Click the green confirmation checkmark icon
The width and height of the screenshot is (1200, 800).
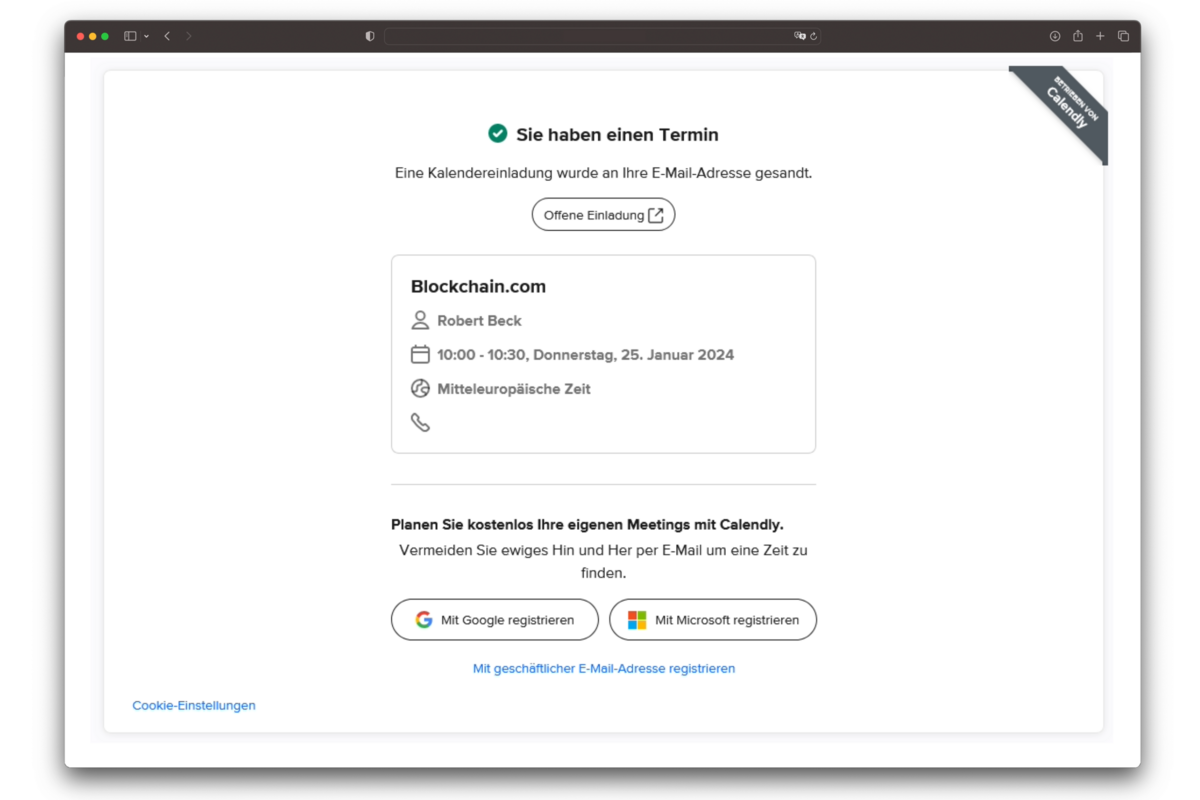pos(497,133)
